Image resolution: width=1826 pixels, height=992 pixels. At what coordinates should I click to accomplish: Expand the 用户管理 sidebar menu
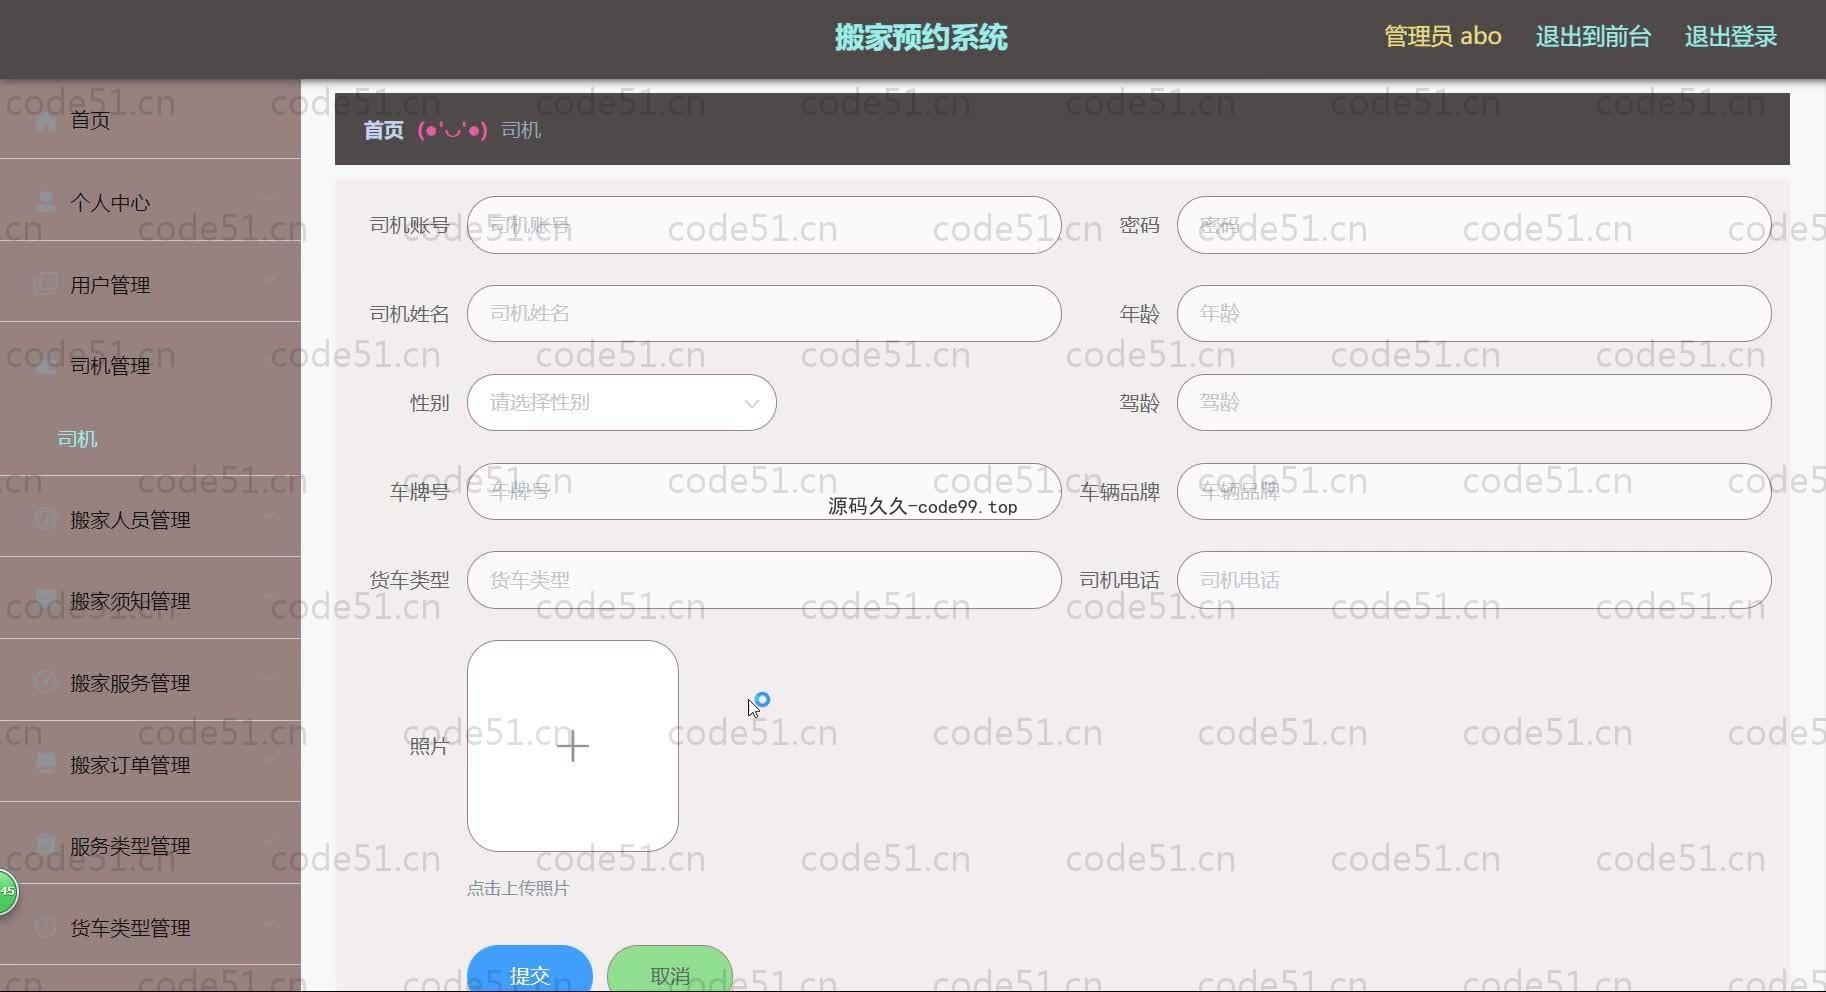pos(150,285)
